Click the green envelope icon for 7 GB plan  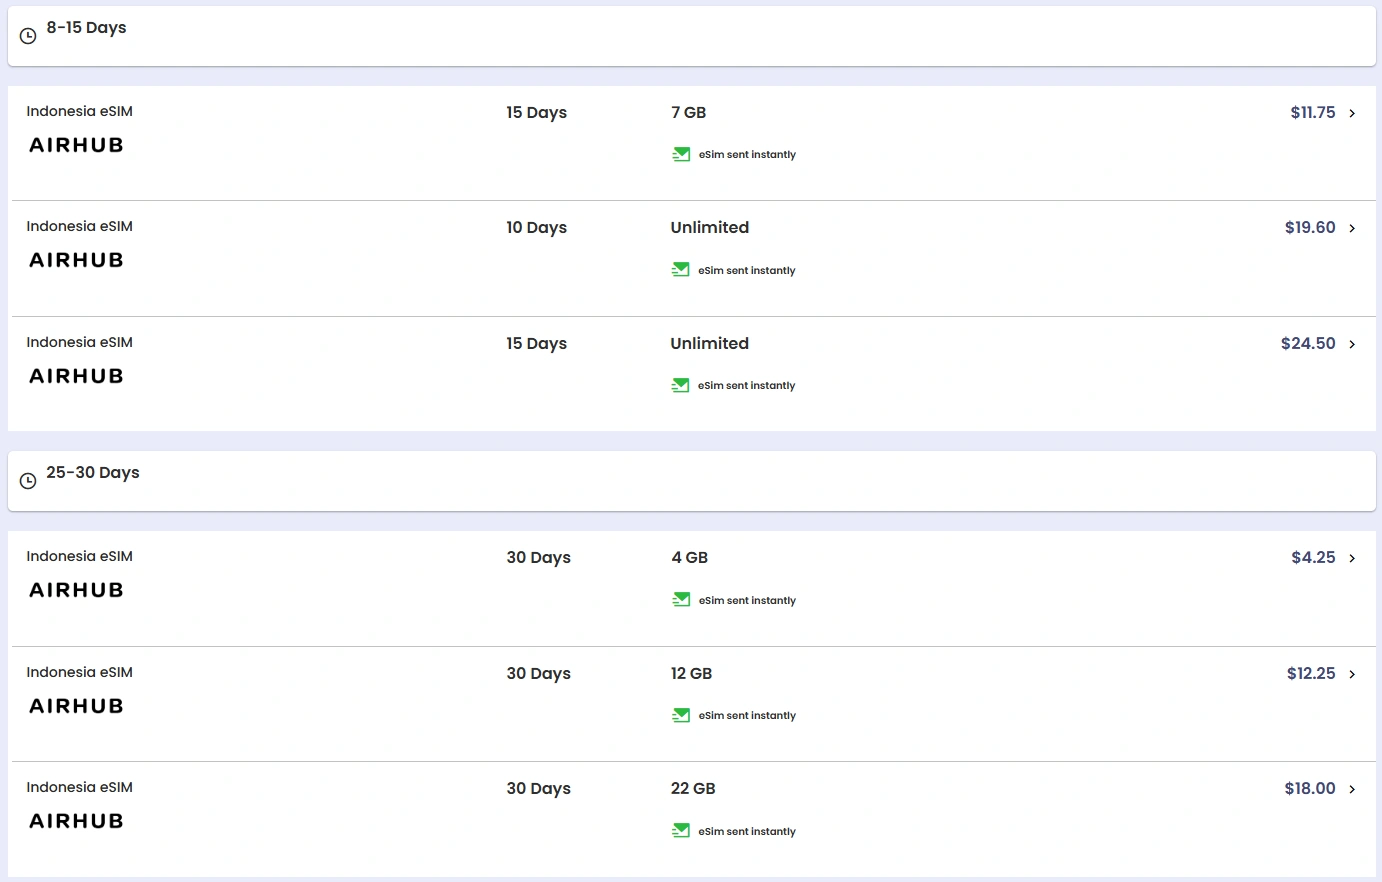(x=681, y=154)
